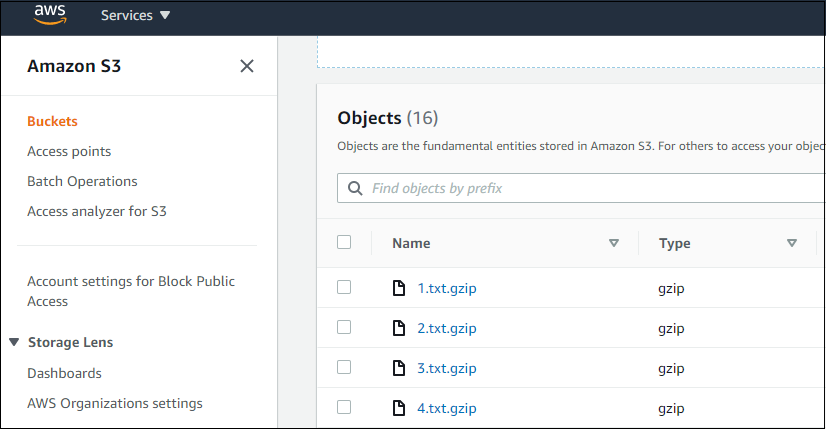Open AWS Organizations settings
This screenshot has height=429, width=826.
115,403
